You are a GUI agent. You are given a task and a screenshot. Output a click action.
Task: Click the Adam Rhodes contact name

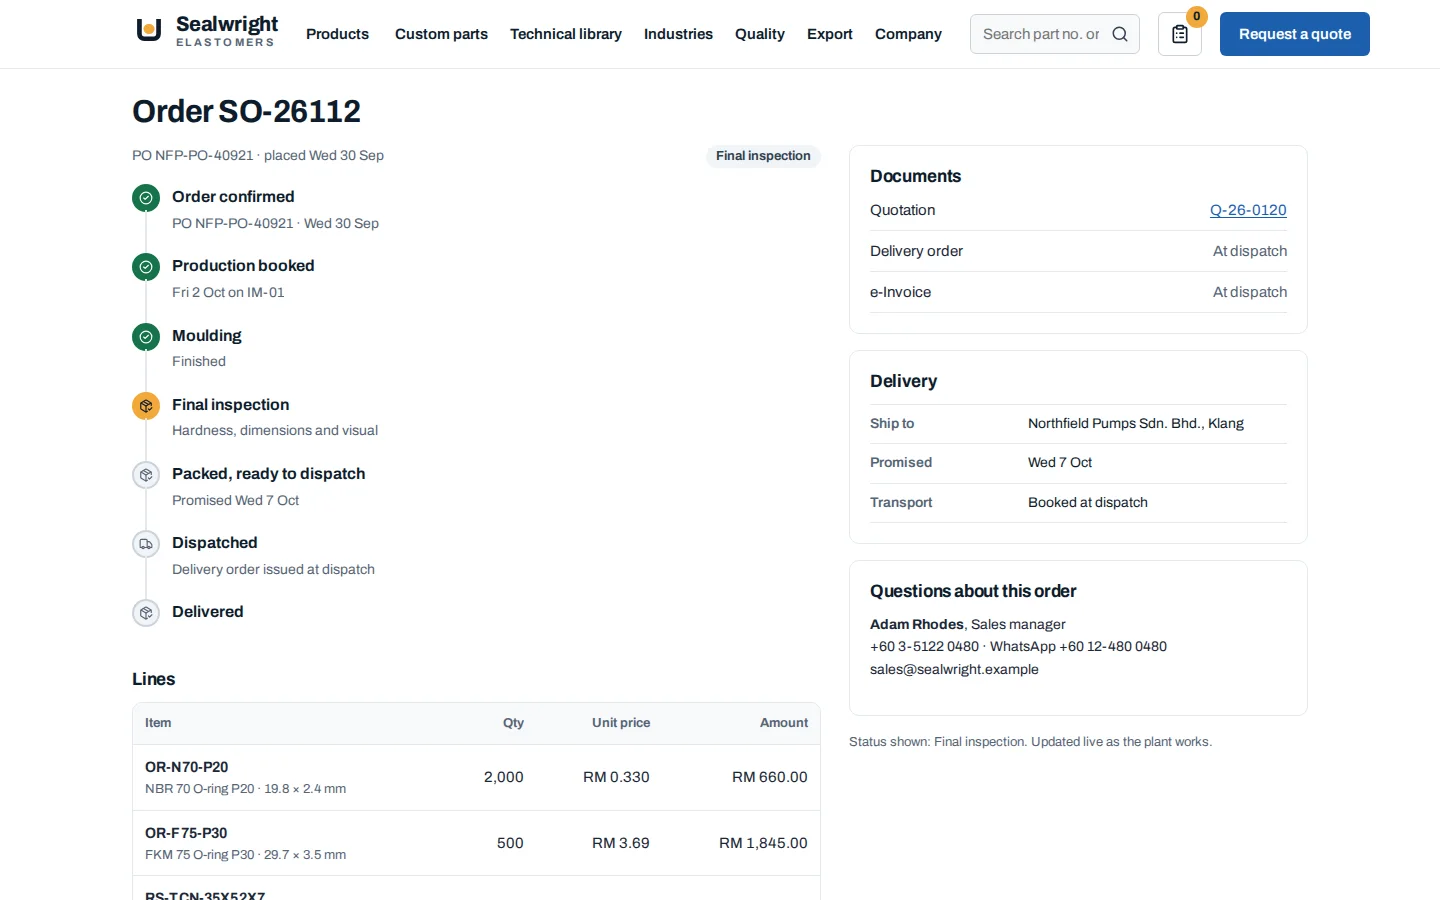click(917, 624)
